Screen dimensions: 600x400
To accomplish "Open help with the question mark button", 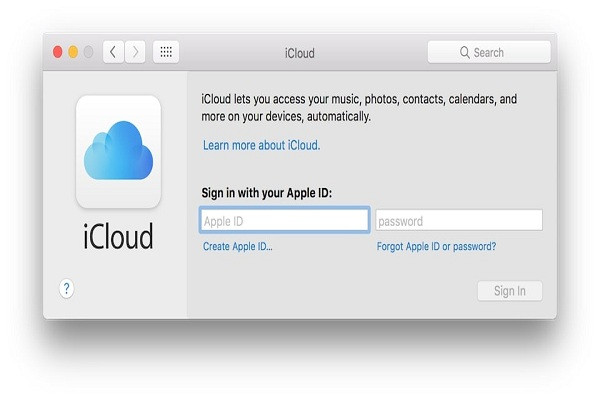I will [67, 289].
